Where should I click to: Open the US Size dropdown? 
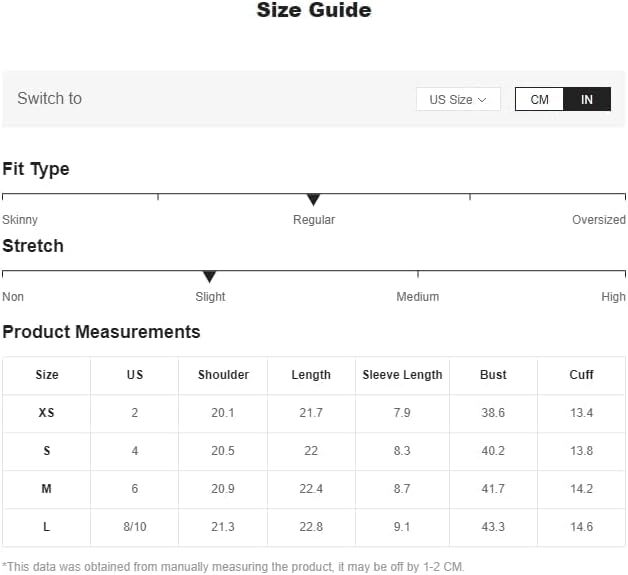click(x=458, y=99)
